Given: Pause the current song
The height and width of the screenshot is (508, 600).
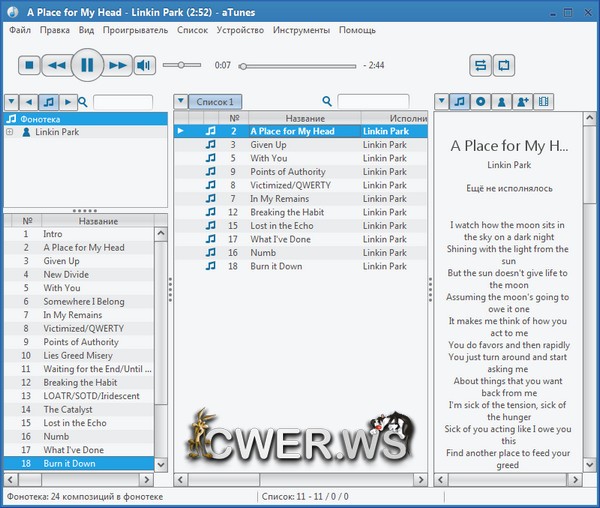Looking at the screenshot, I should (x=87, y=66).
